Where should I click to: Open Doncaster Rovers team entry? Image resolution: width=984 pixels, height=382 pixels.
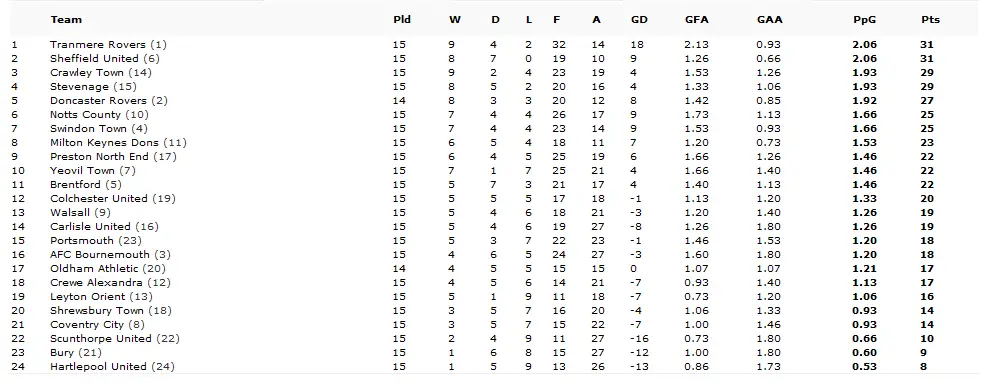coord(99,100)
